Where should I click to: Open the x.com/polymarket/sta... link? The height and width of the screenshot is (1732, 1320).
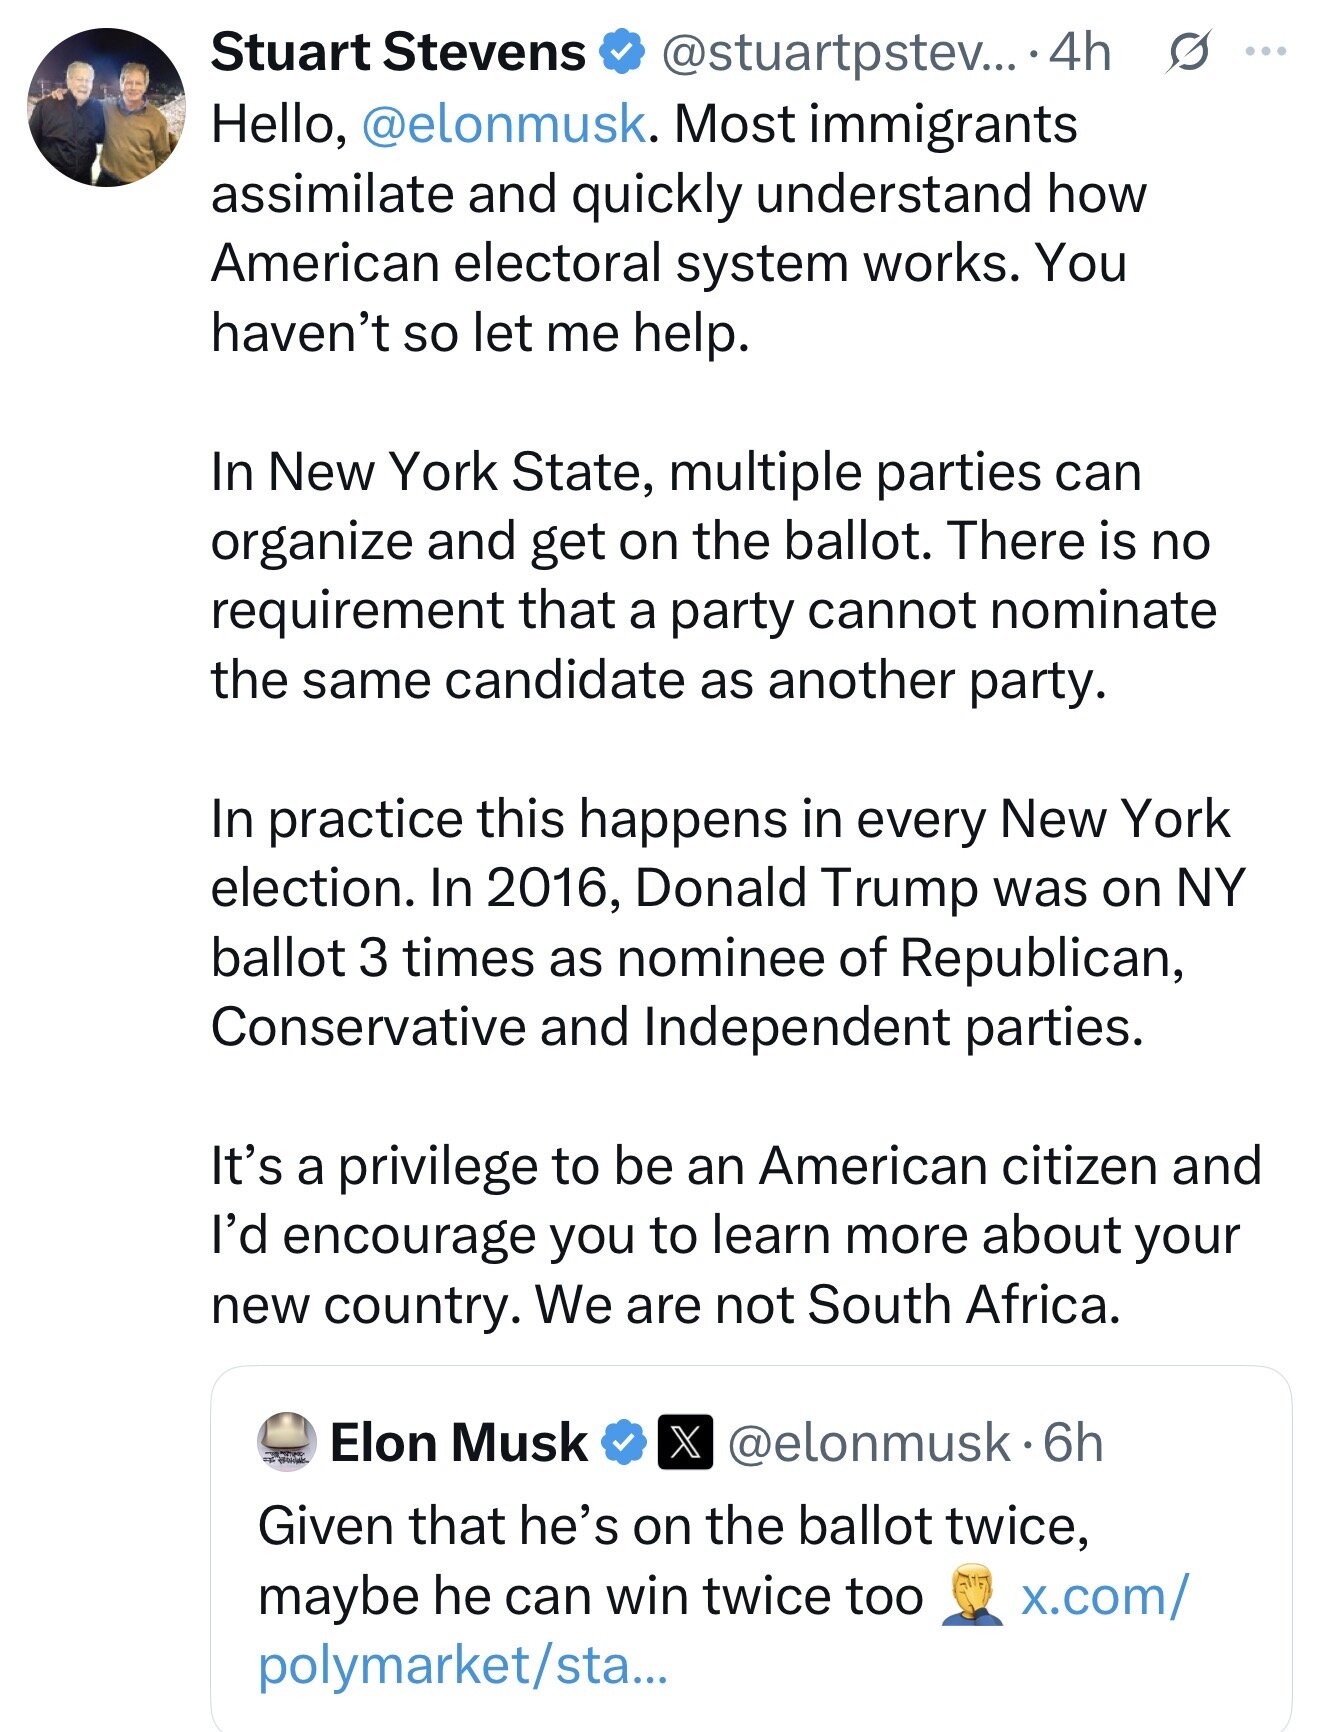click(x=1104, y=1596)
